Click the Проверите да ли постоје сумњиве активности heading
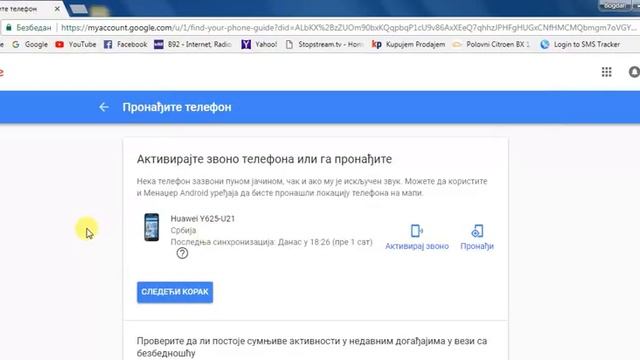The height and width of the screenshot is (360, 640). pyautogui.click(x=312, y=347)
